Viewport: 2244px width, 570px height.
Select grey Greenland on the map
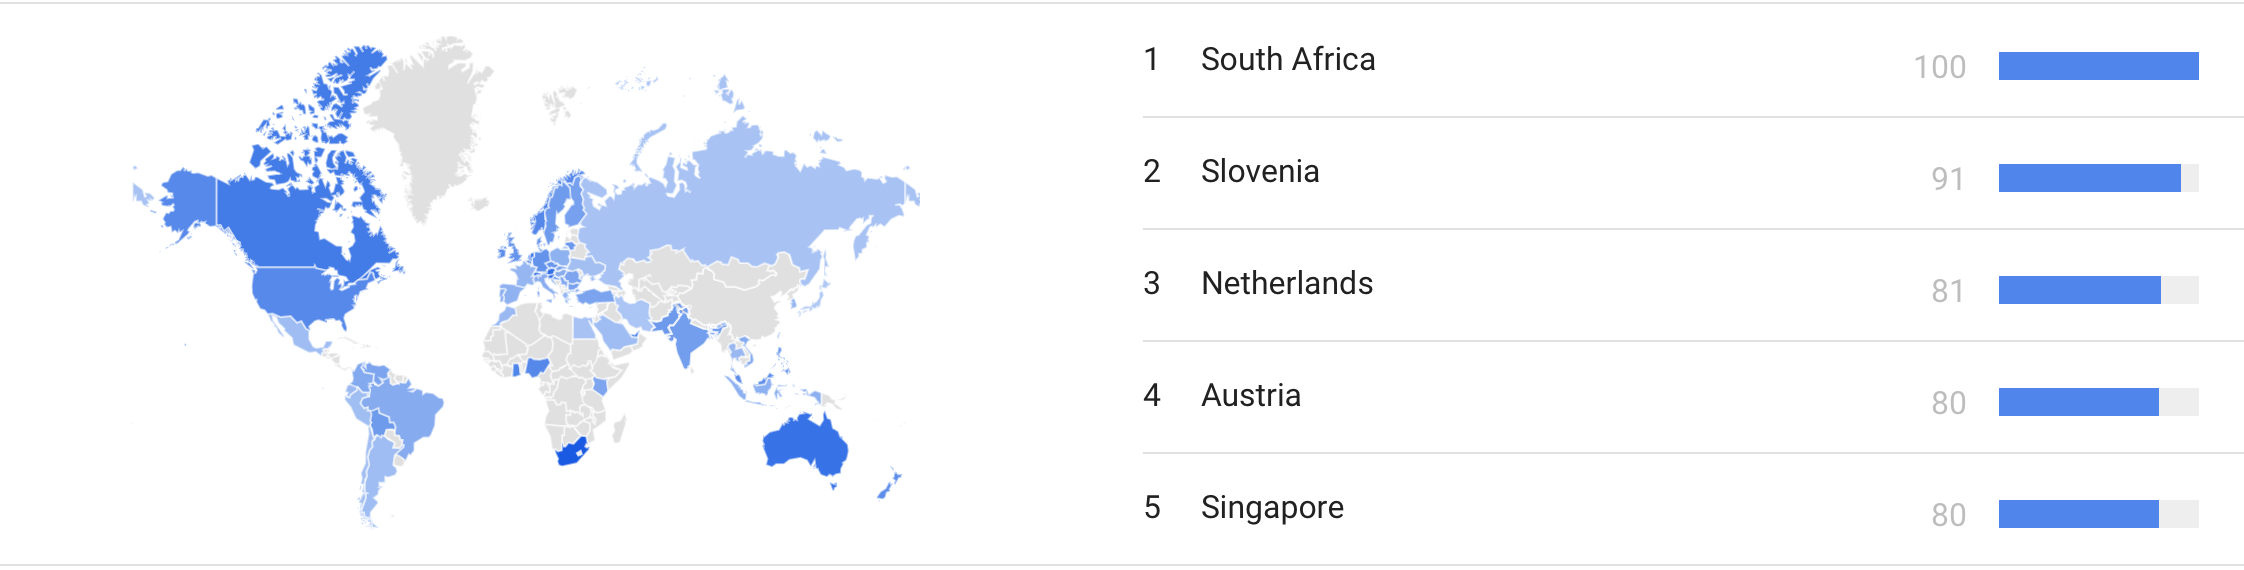click(x=430, y=120)
